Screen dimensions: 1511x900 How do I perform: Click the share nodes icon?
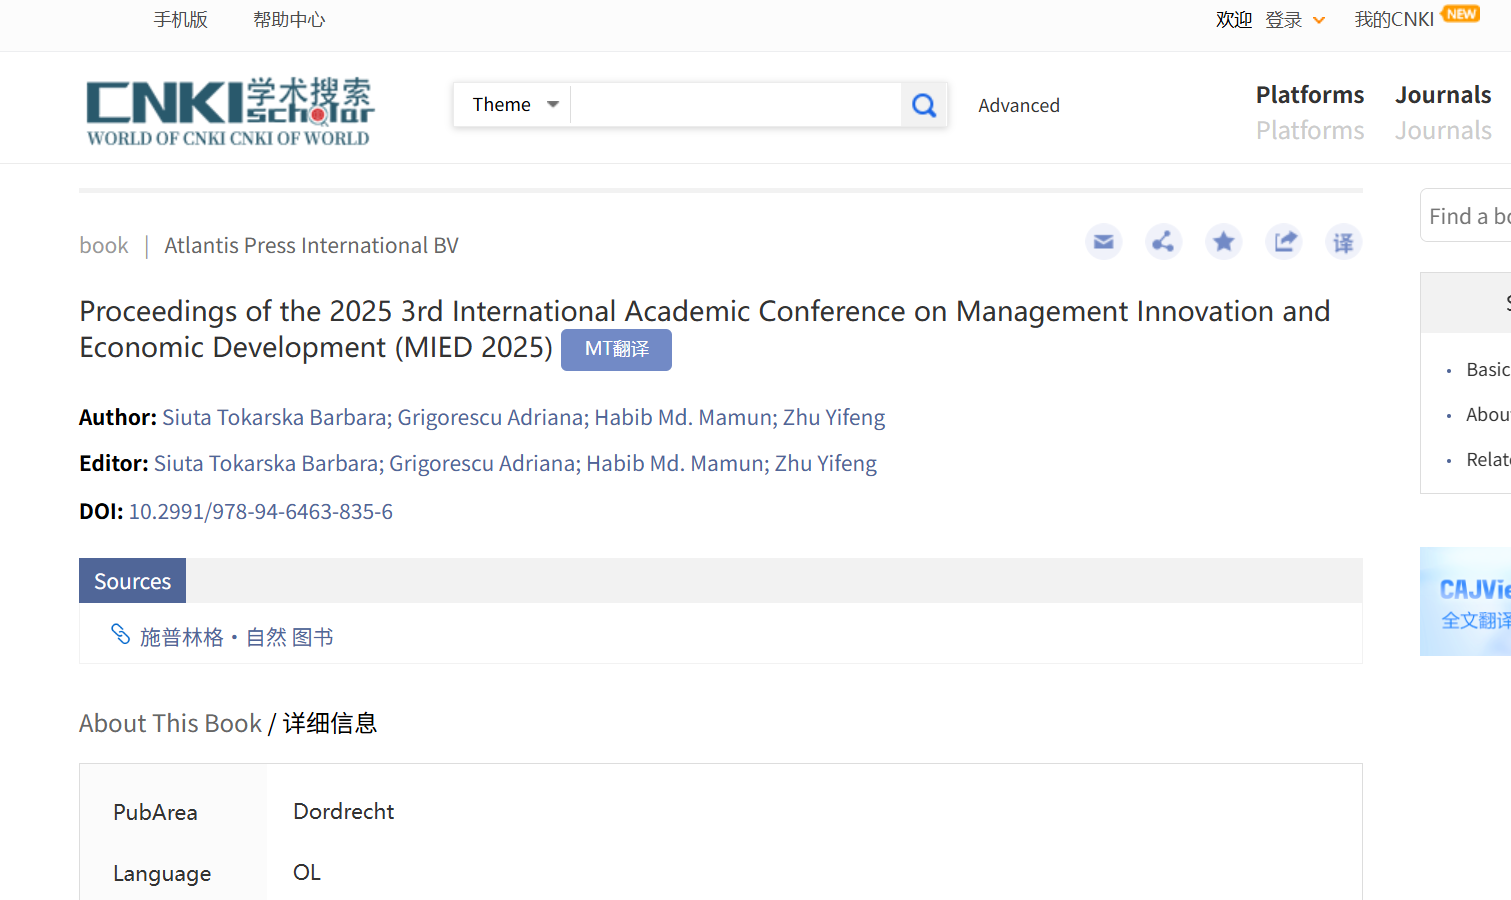pos(1163,242)
